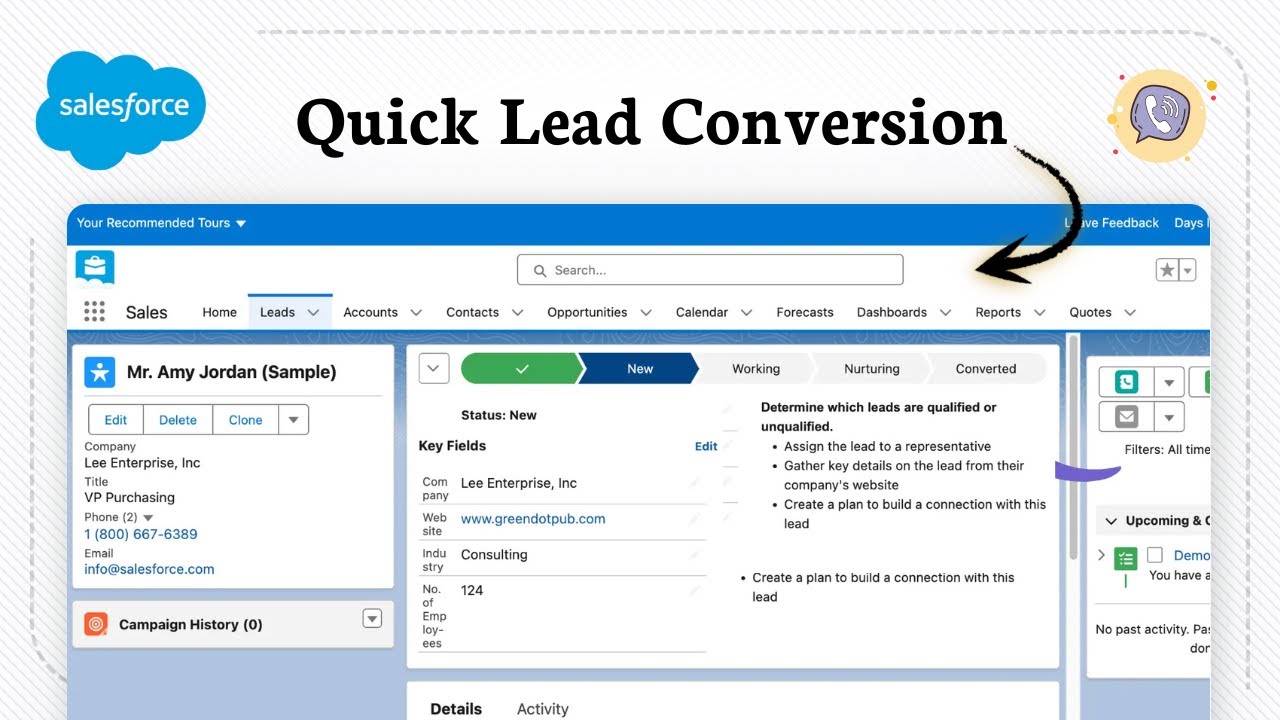Click the green task icon beside Demo
Image resolution: width=1280 pixels, height=720 pixels.
[x=1126, y=559]
